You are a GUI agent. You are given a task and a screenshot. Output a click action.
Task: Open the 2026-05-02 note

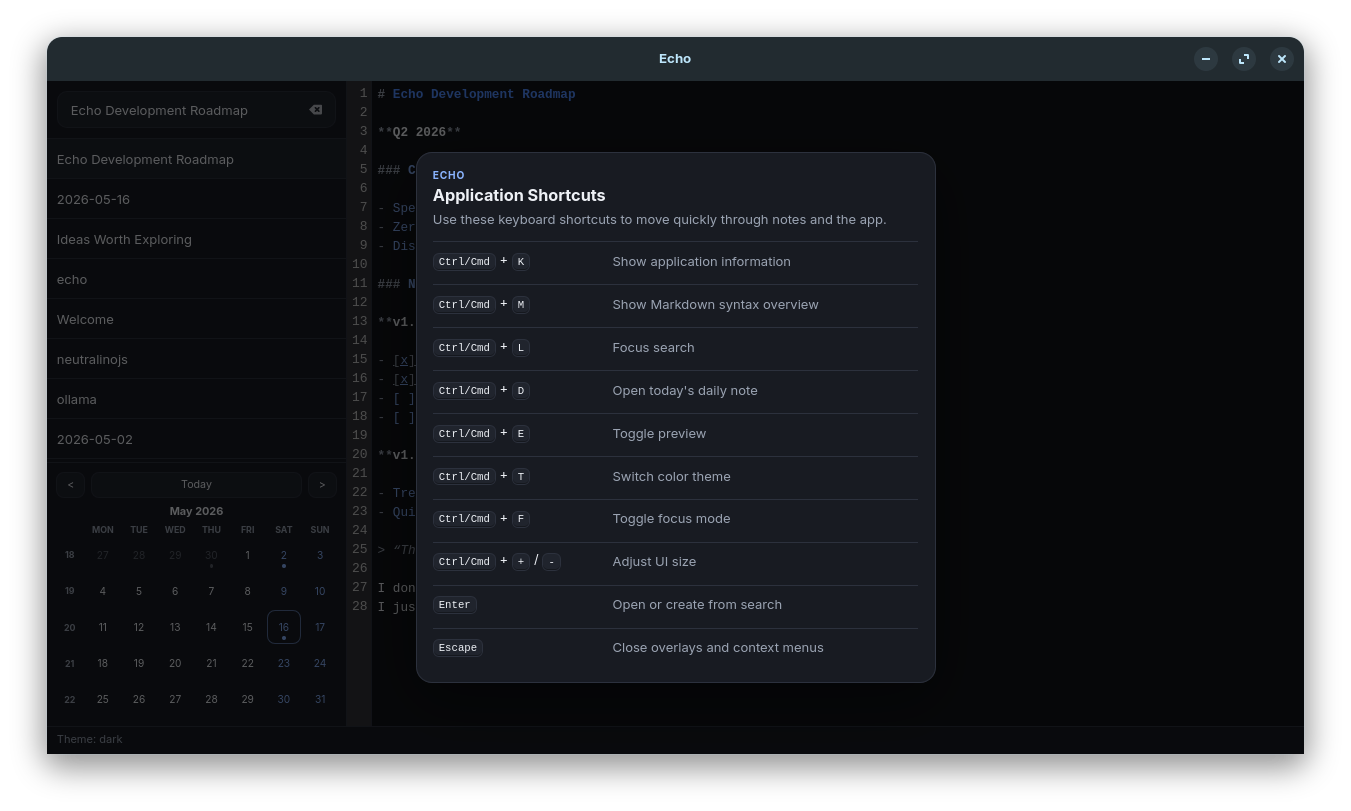coord(196,439)
